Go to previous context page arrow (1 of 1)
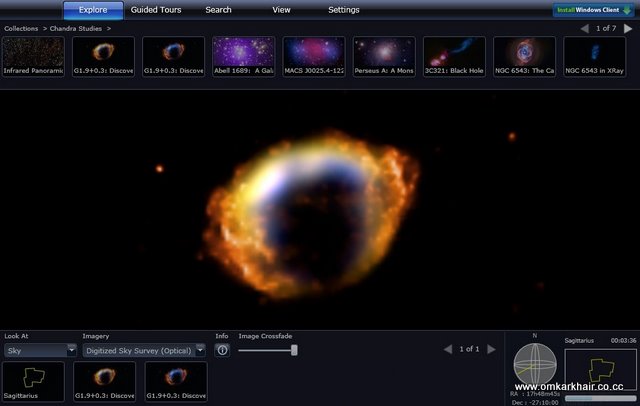 pyautogui.click(x=448, y=349)
